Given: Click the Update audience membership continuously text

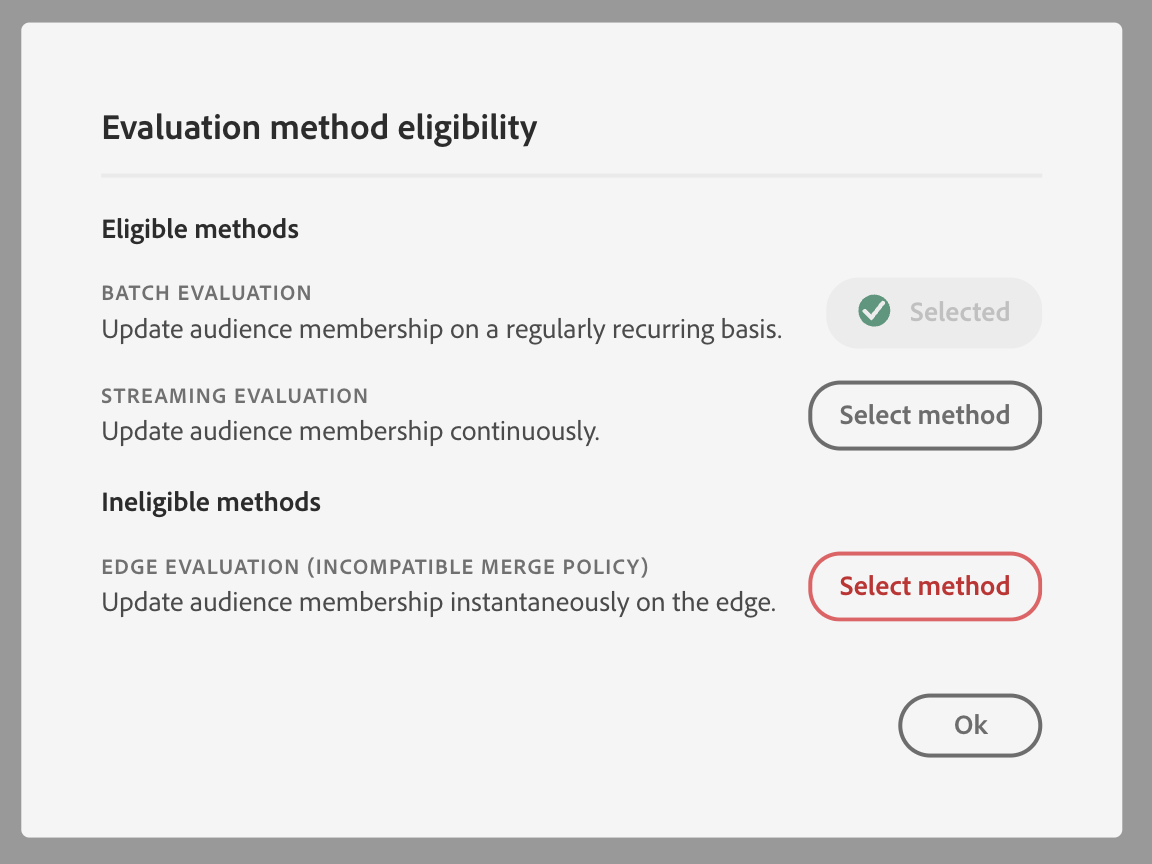Looking at the screenshot, I should (350, 432).
